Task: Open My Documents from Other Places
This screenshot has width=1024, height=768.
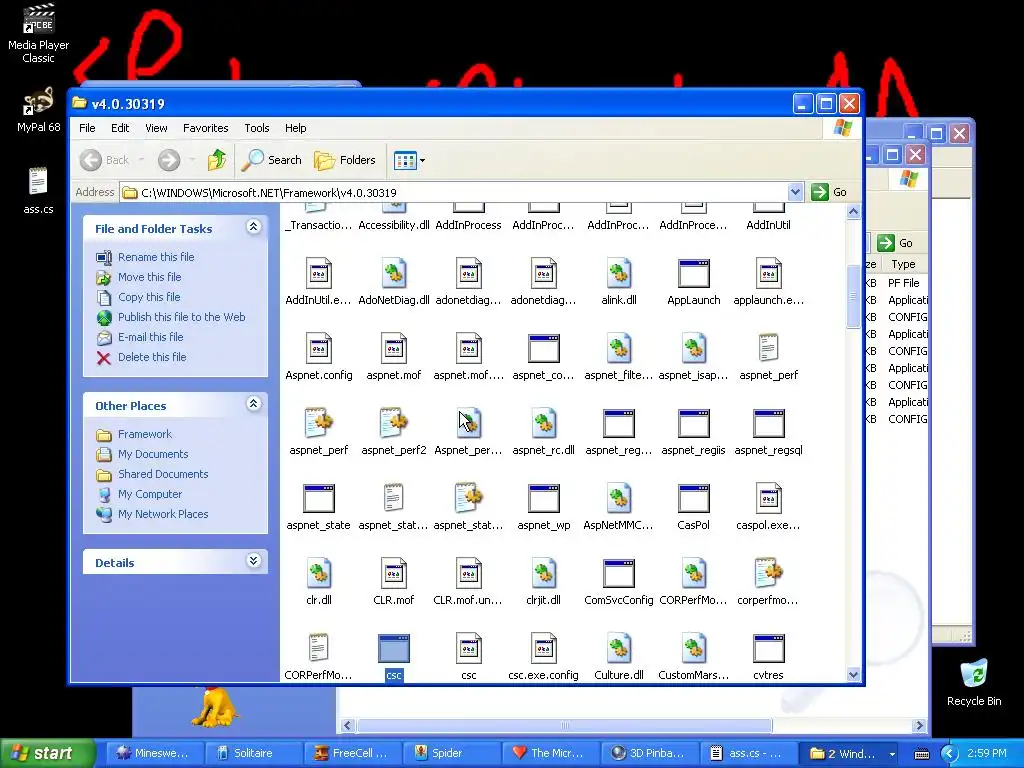Action: pyautogui.click(x=153, y=454)
